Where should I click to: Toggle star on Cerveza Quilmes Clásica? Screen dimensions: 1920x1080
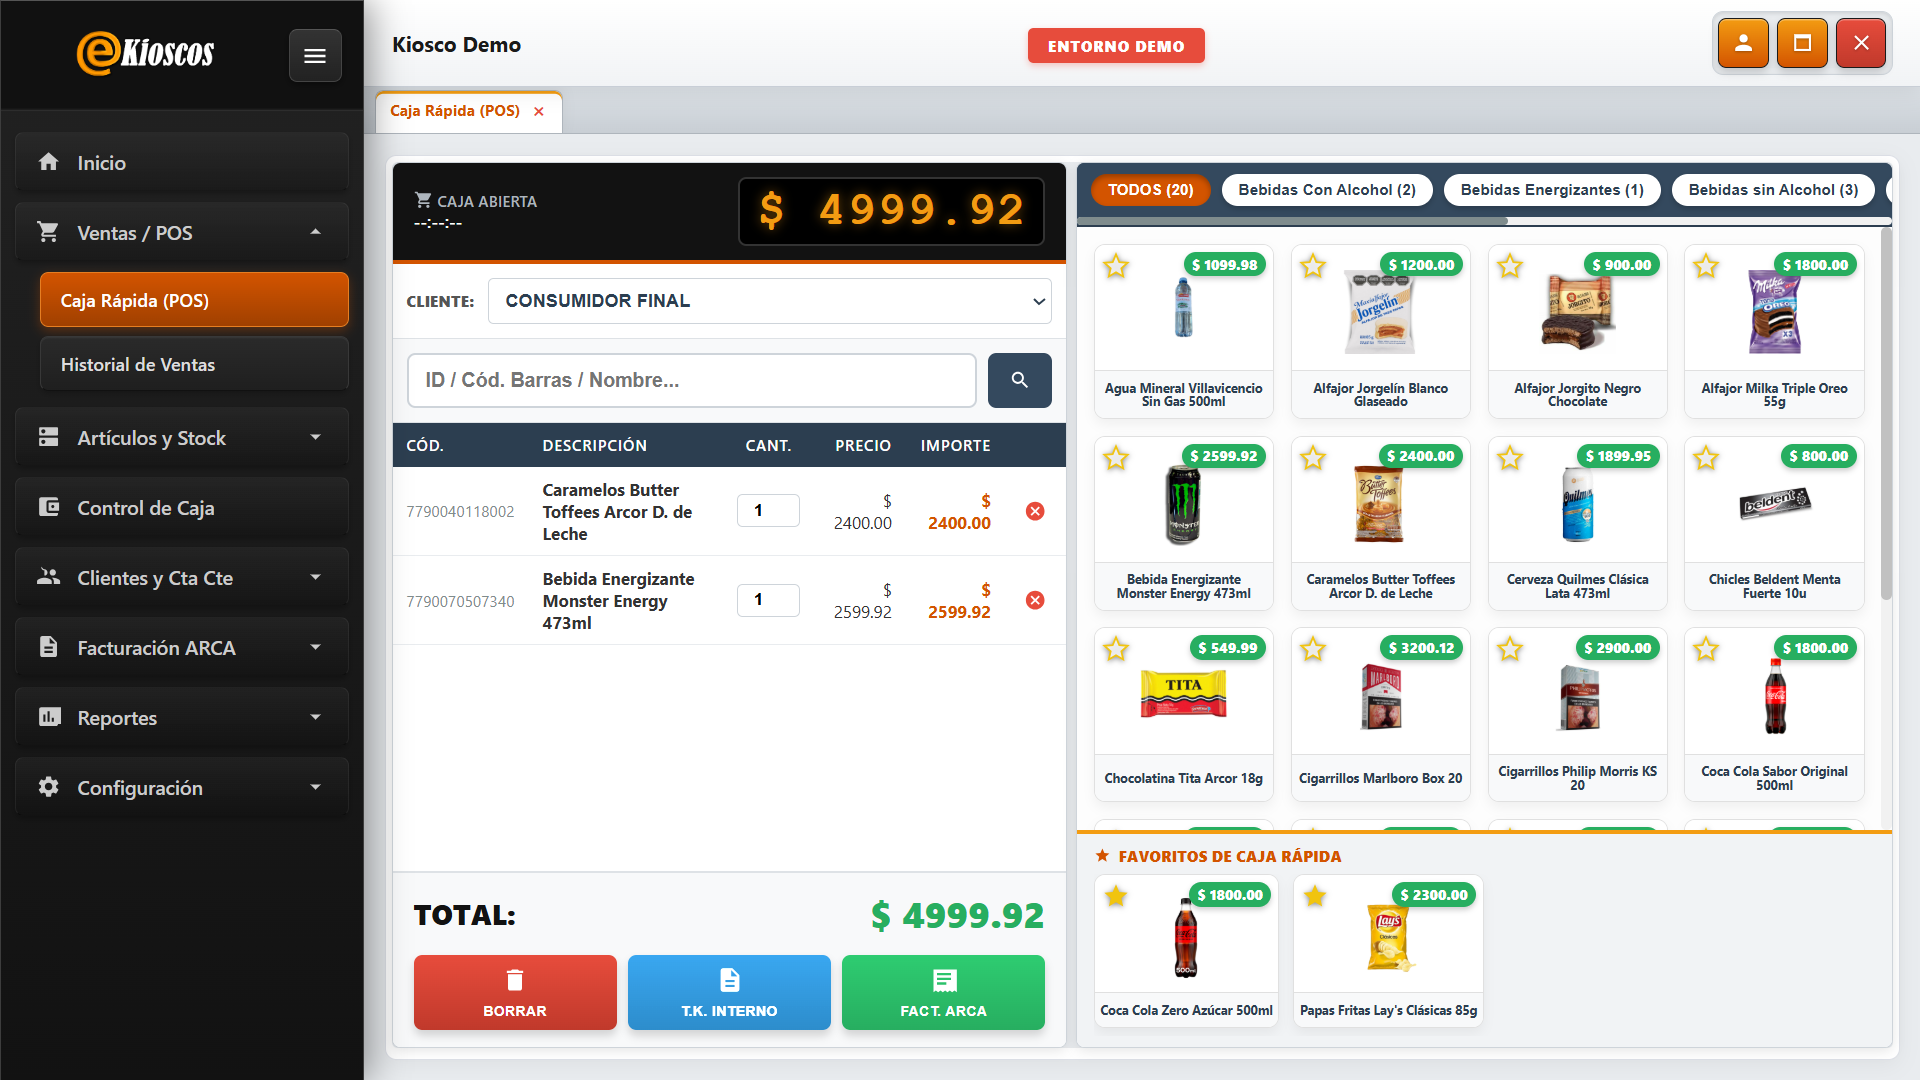click(x=1510, y=458)
